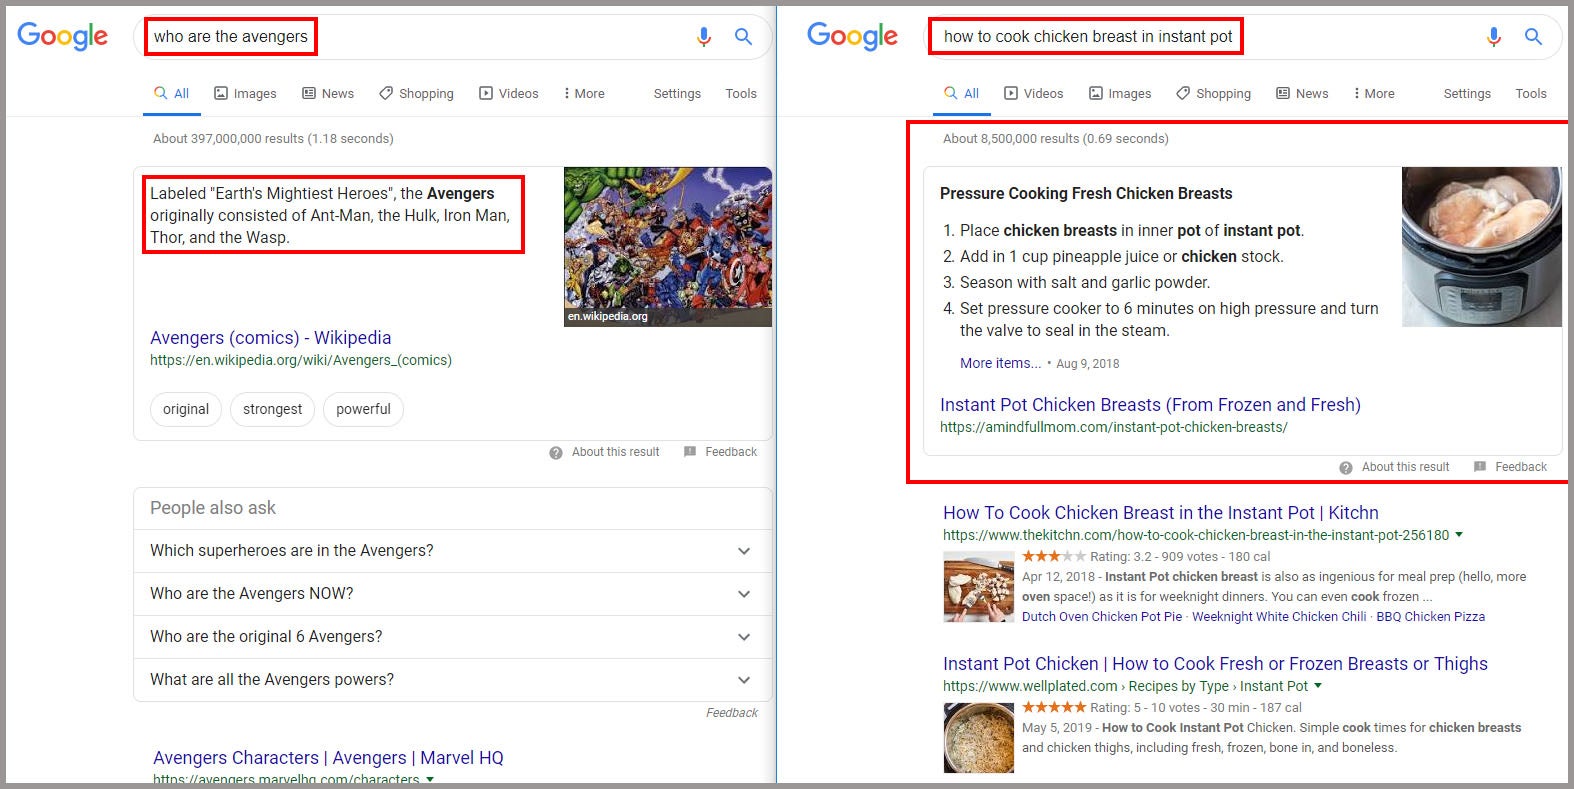This screenshot has width=1574, height=789.
Task: Click 'More items...' link in recipe snippet
Action: pyautogui.click(x=1000, y=363)
